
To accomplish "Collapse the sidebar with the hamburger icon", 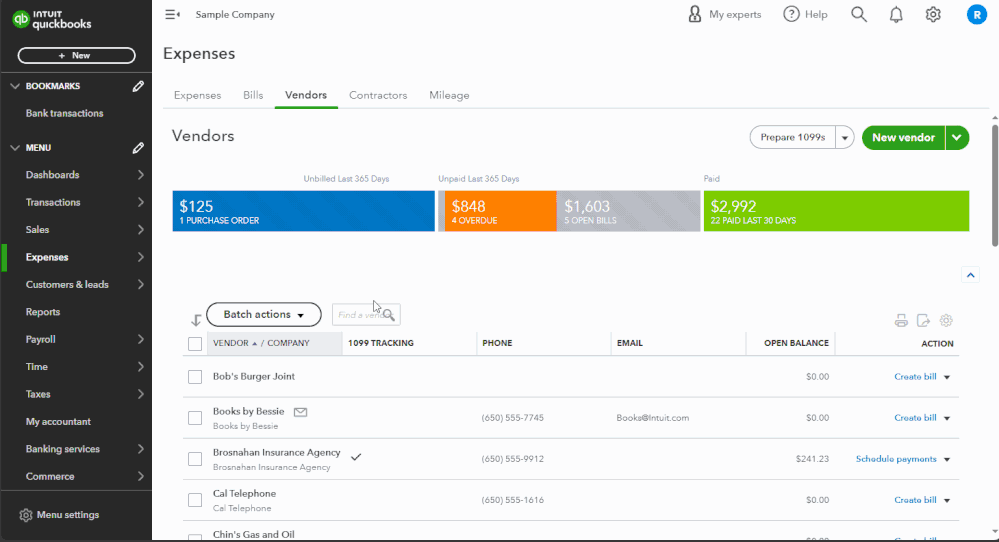I will 172,14.
